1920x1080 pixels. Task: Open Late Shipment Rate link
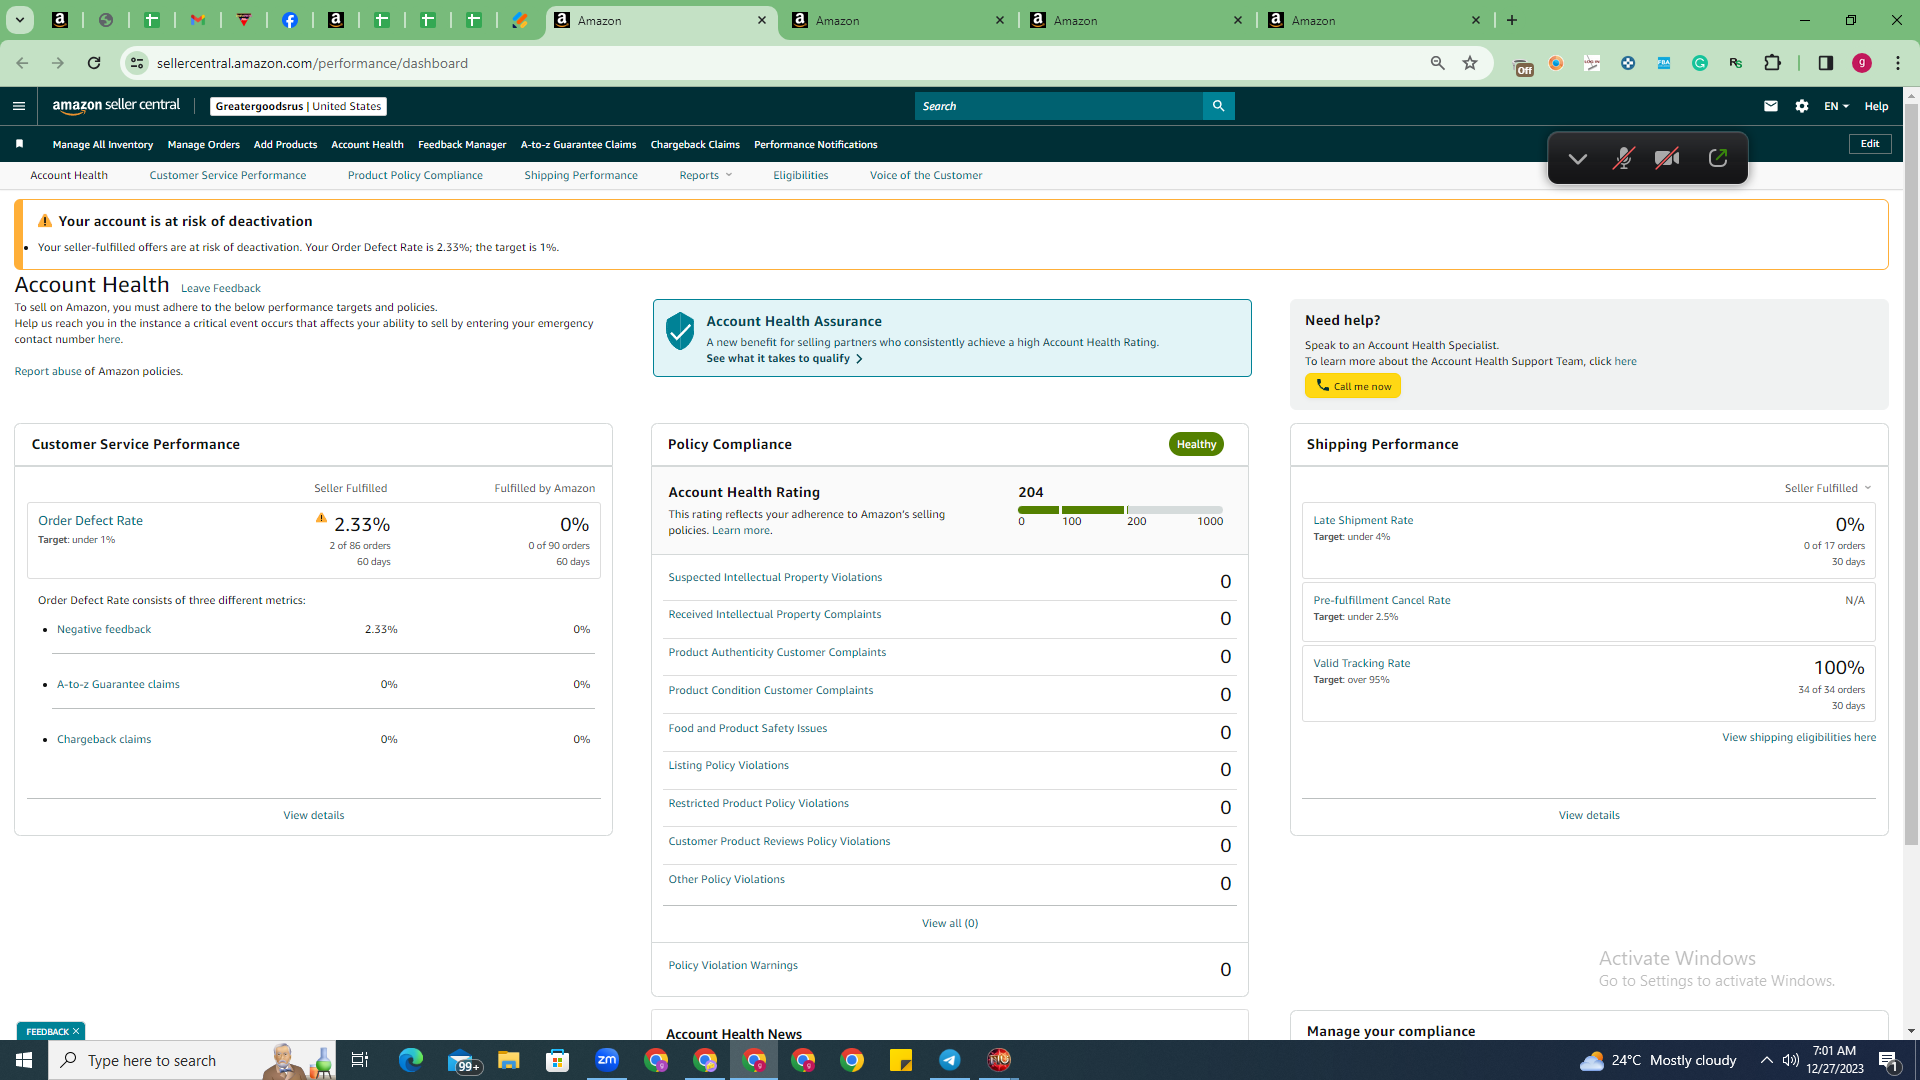point(1363,520)
